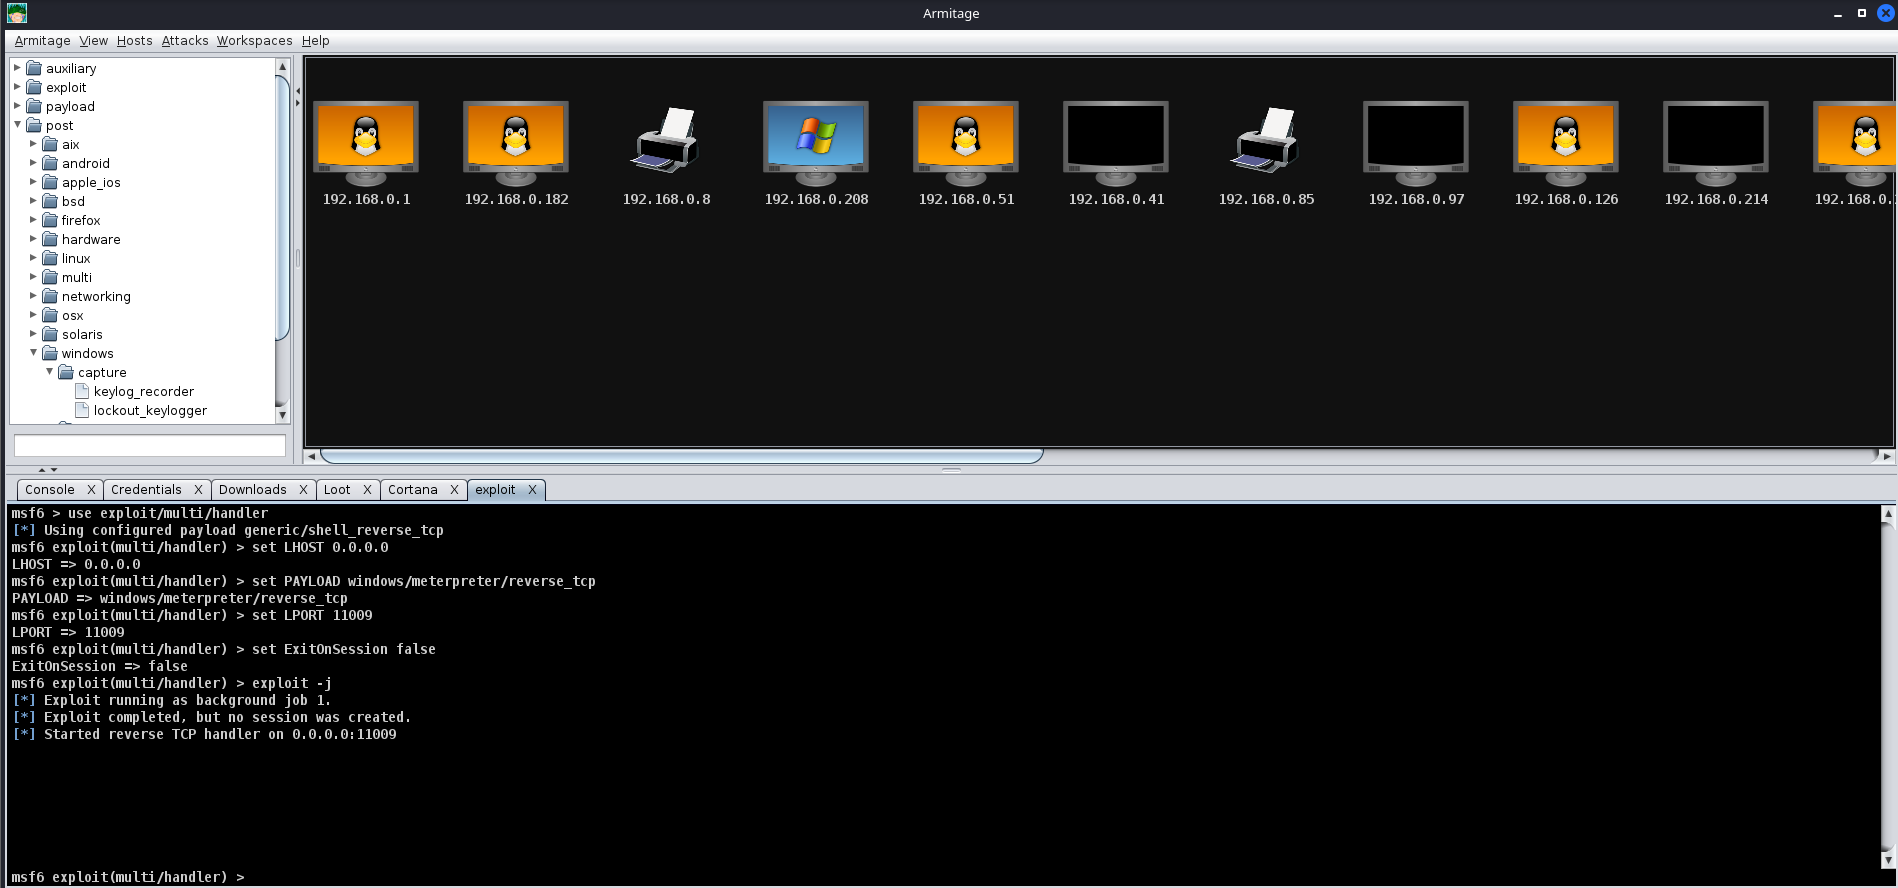Expand the linux post folder
Viewport: 1898px width, 888px height.
(x=33, y=258)
